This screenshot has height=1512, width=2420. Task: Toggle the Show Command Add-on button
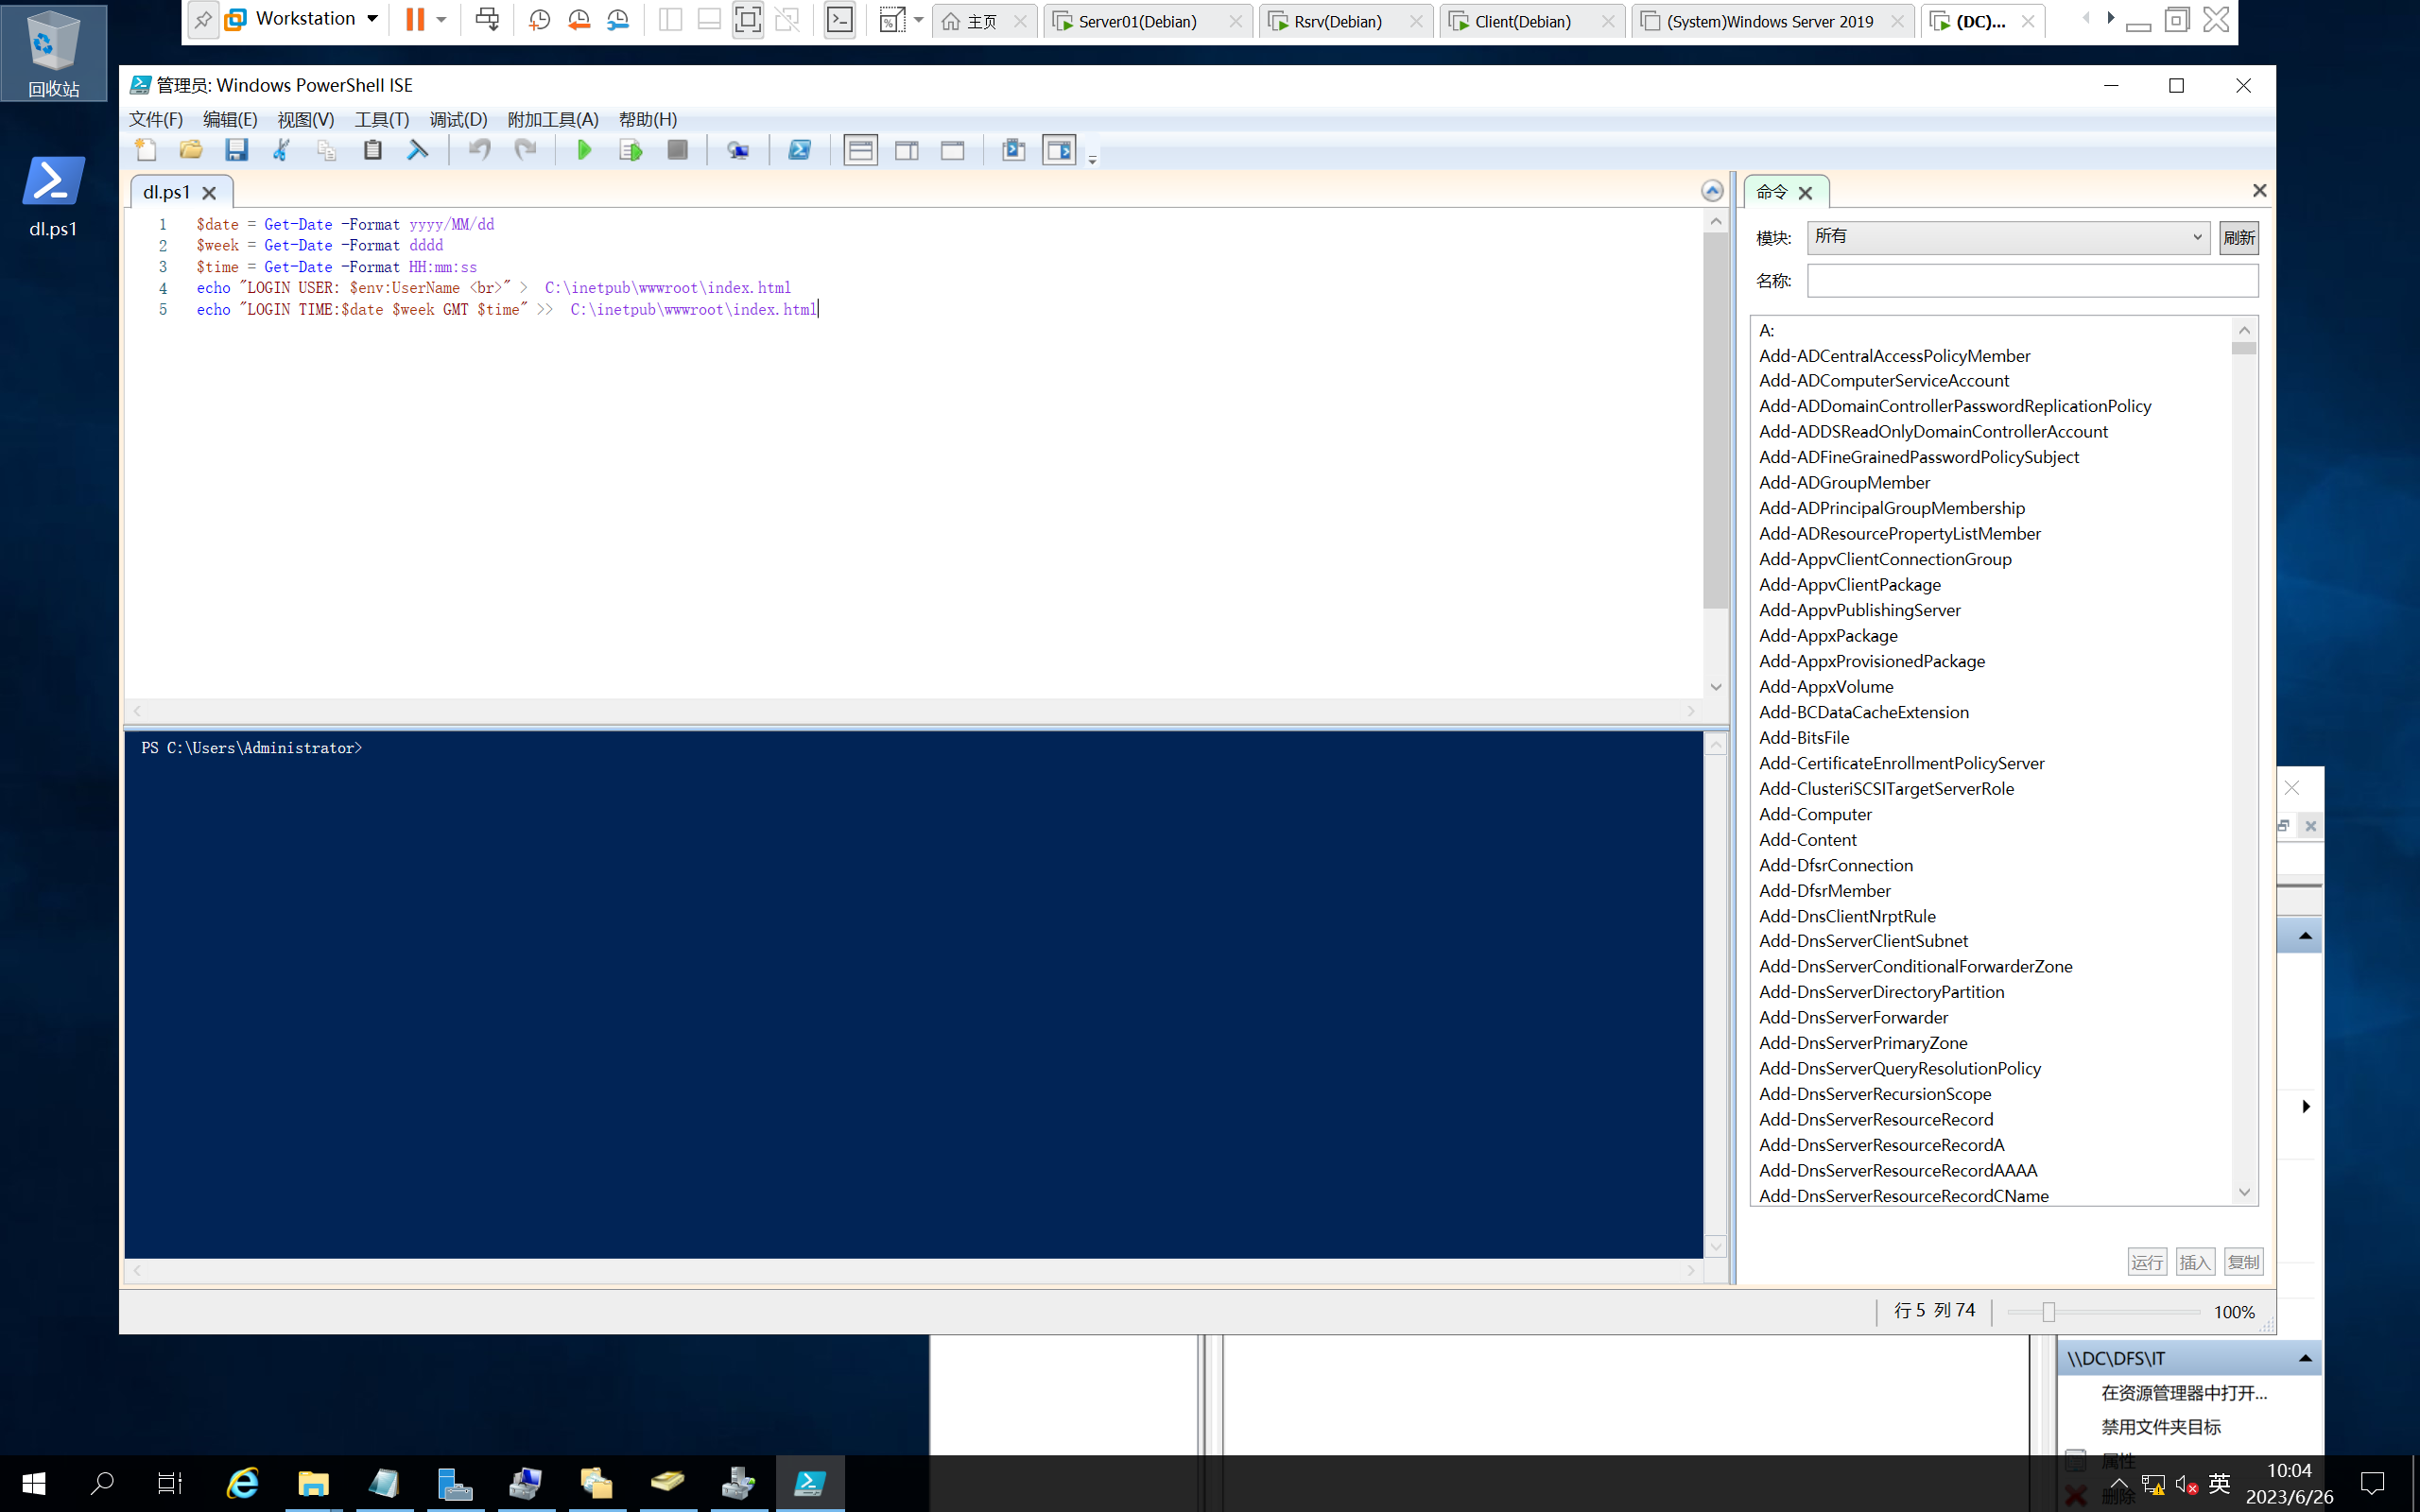(x=1059, y=150)
